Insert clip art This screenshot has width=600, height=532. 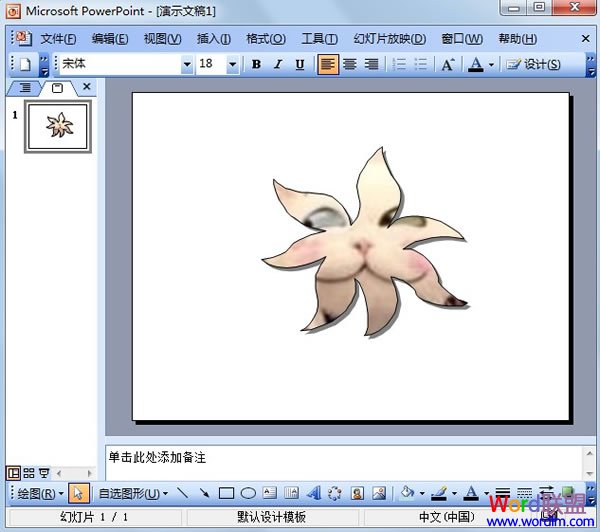[x=357, y=493]
